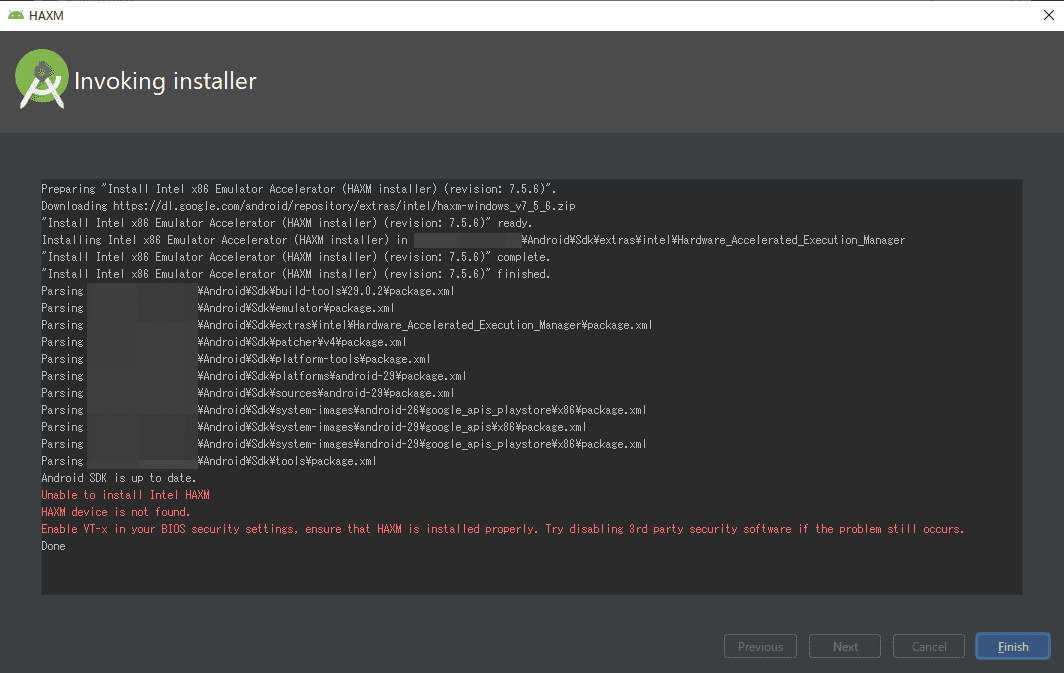Image resolution: width=1064 pixels, height=673 pixels.
Task: Click the Parsing android-26 google_apis_playstore line
Action: coord(344,410)
